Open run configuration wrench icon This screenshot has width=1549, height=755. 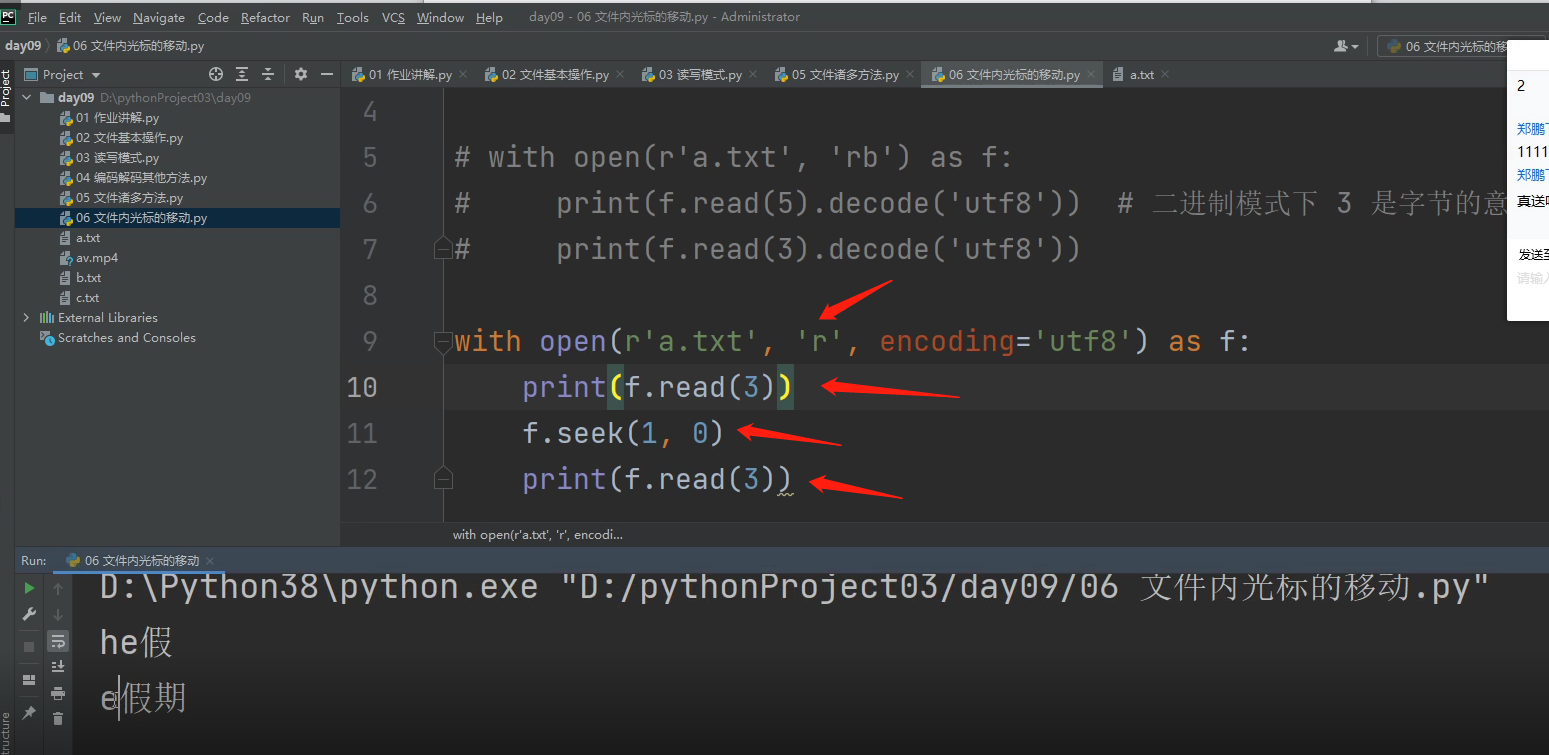(29, 614)
